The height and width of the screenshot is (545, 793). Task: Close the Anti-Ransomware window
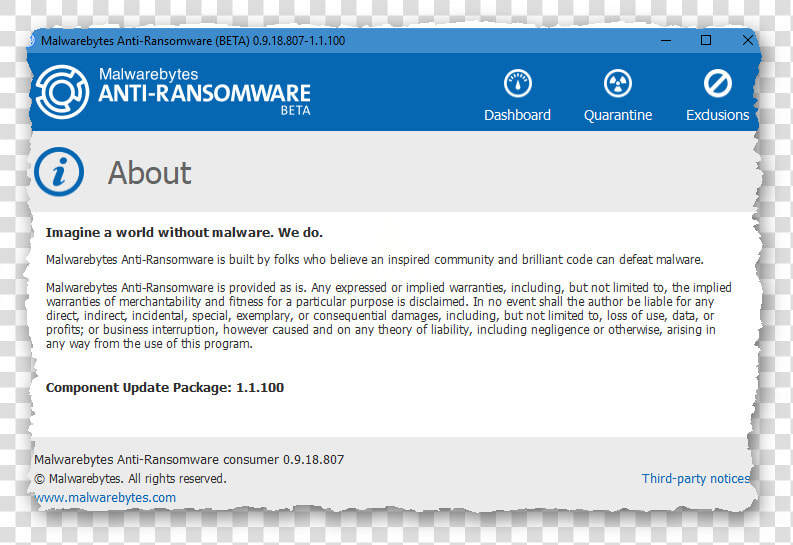tap(747, 40)
